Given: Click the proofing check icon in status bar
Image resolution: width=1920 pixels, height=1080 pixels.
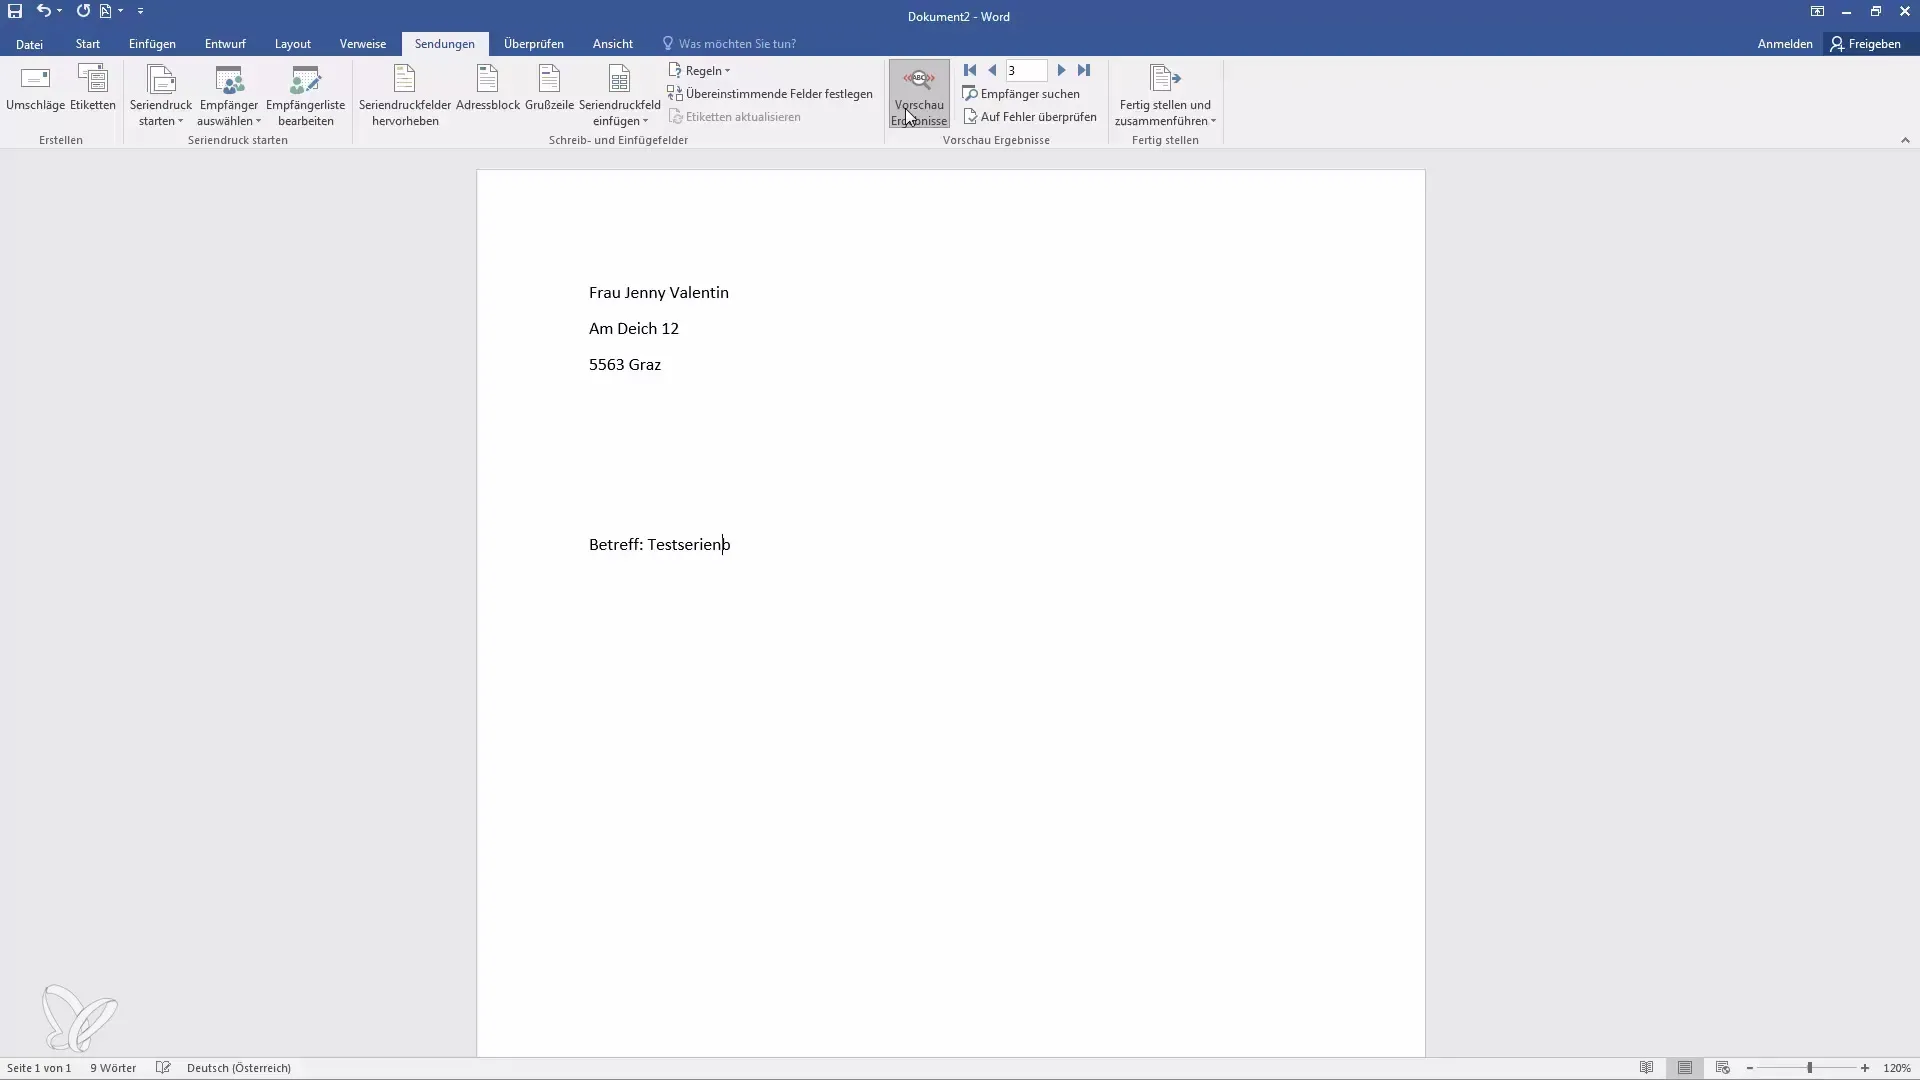Looking at the screenshot, I should (163, 1068).
